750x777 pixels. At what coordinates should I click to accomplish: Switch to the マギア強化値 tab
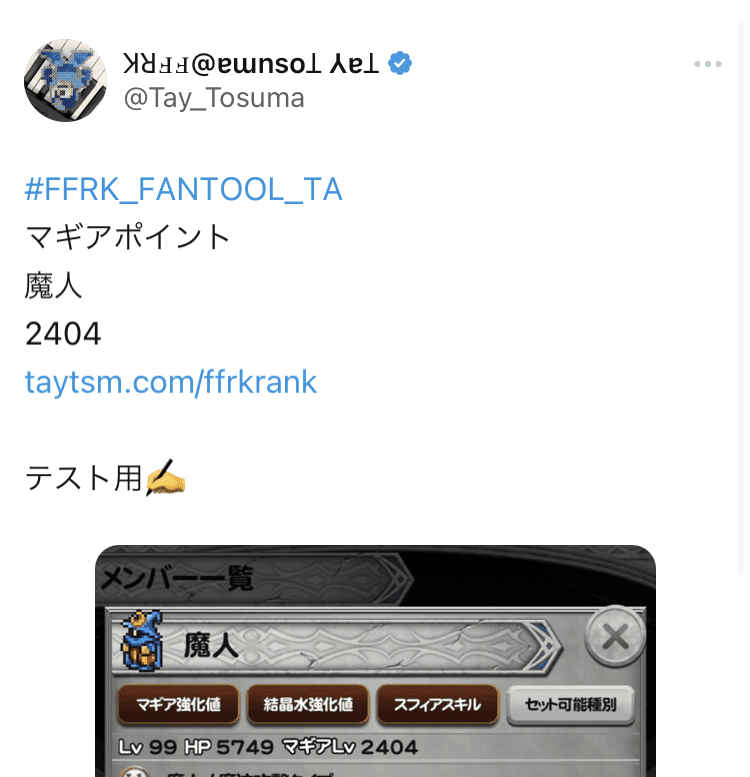point(178,704)
